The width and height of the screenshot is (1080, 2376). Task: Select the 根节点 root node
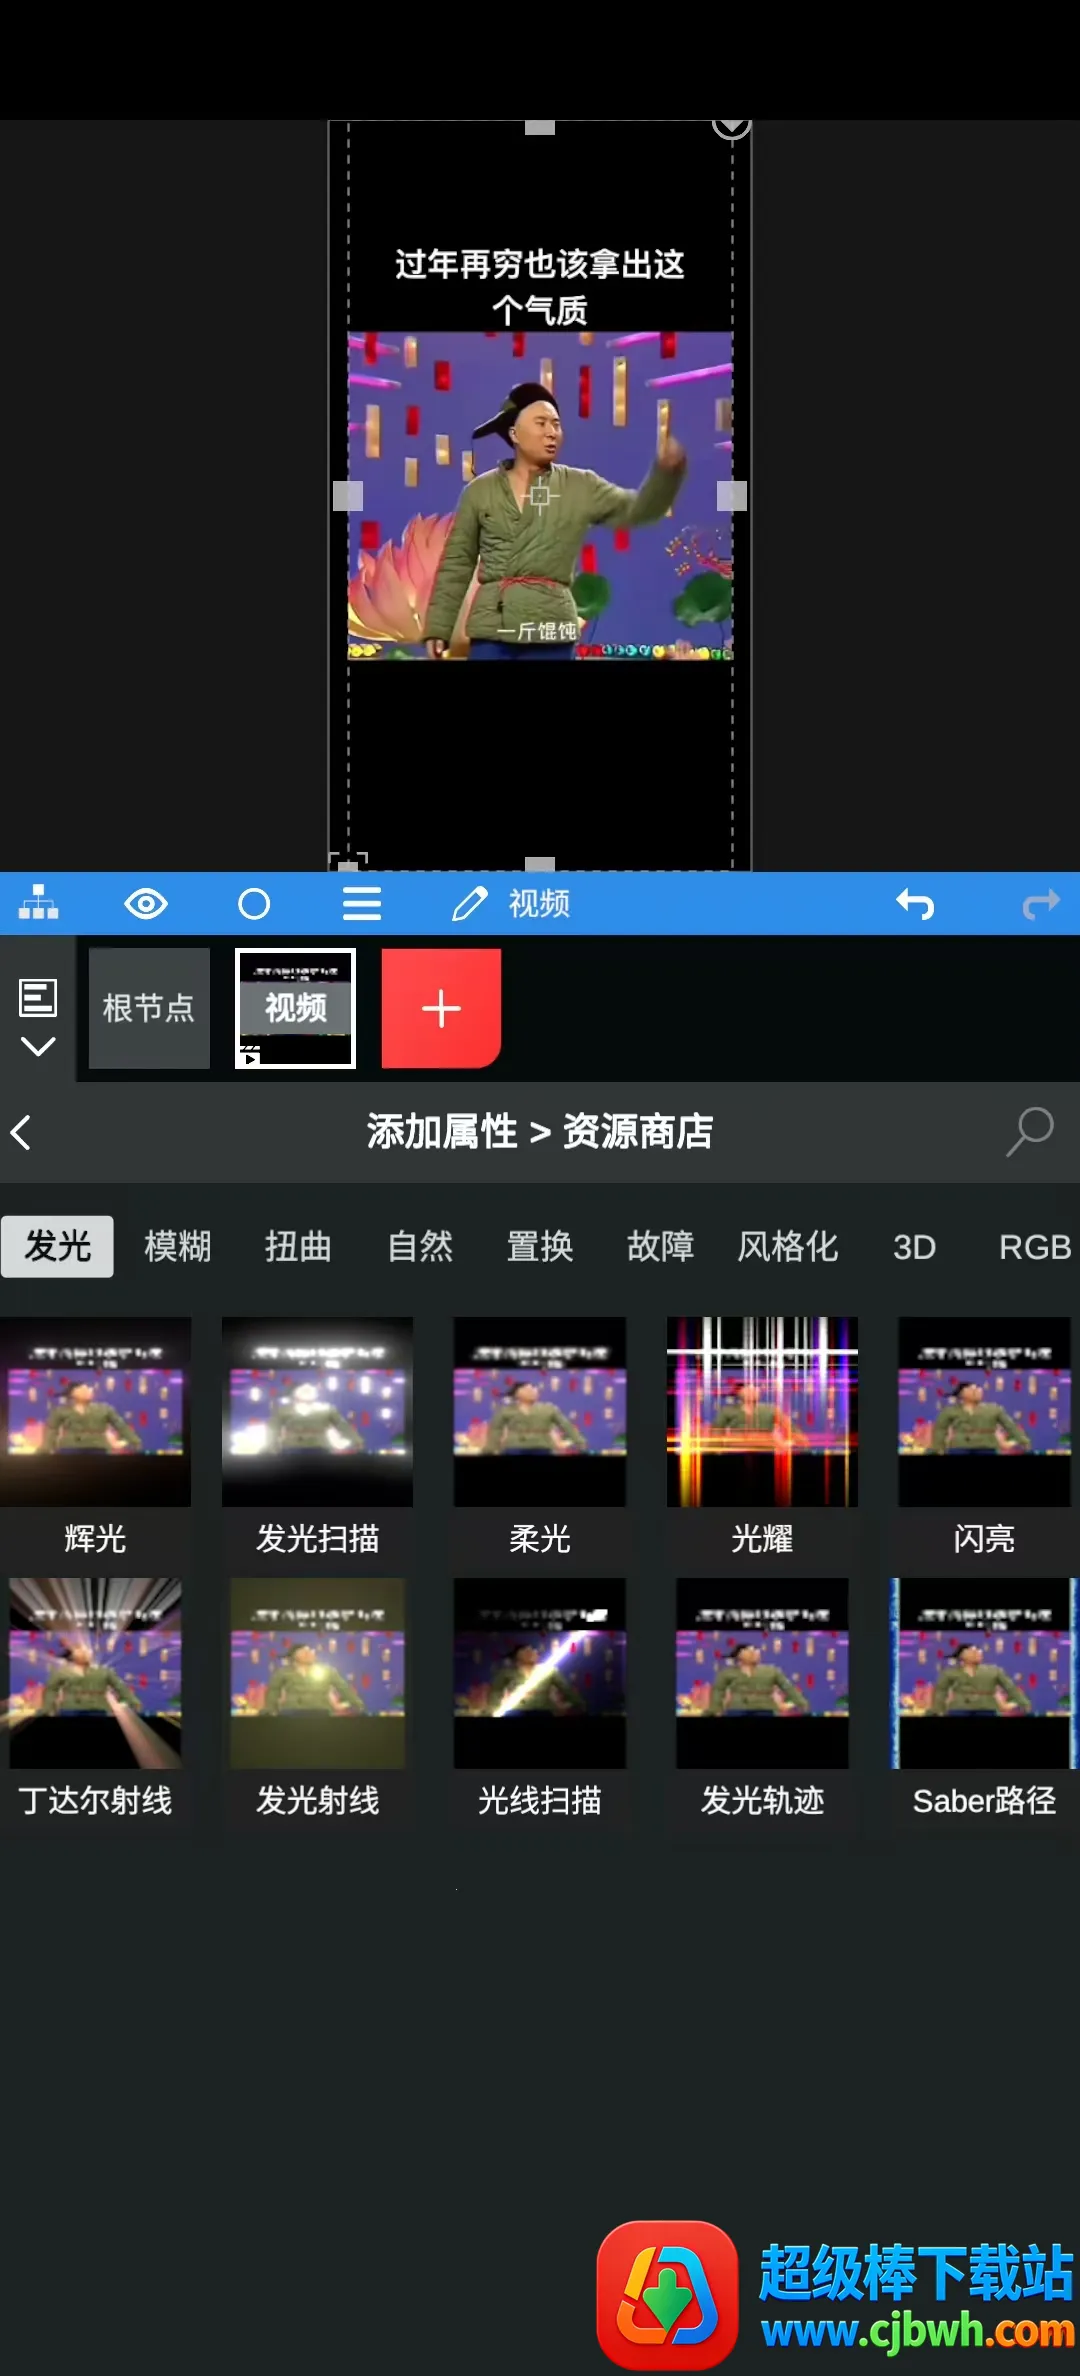tap(149, 1008)
